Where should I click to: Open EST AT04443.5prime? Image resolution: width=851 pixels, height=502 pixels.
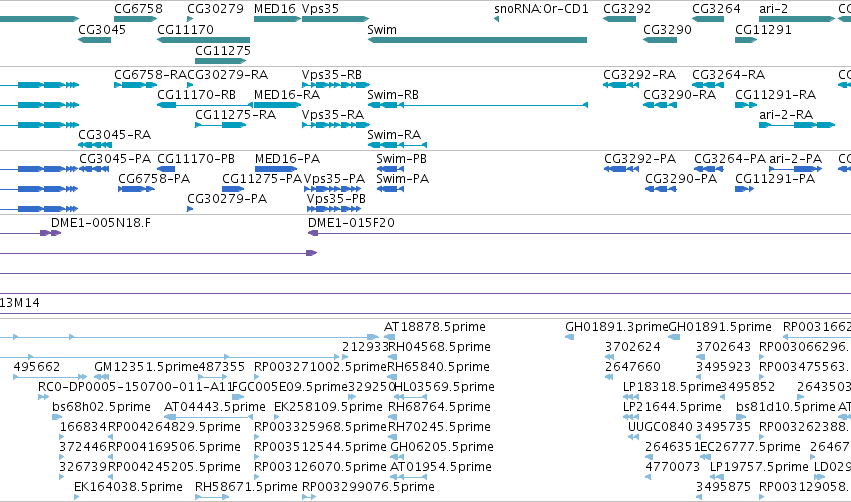tap(208, 417)
